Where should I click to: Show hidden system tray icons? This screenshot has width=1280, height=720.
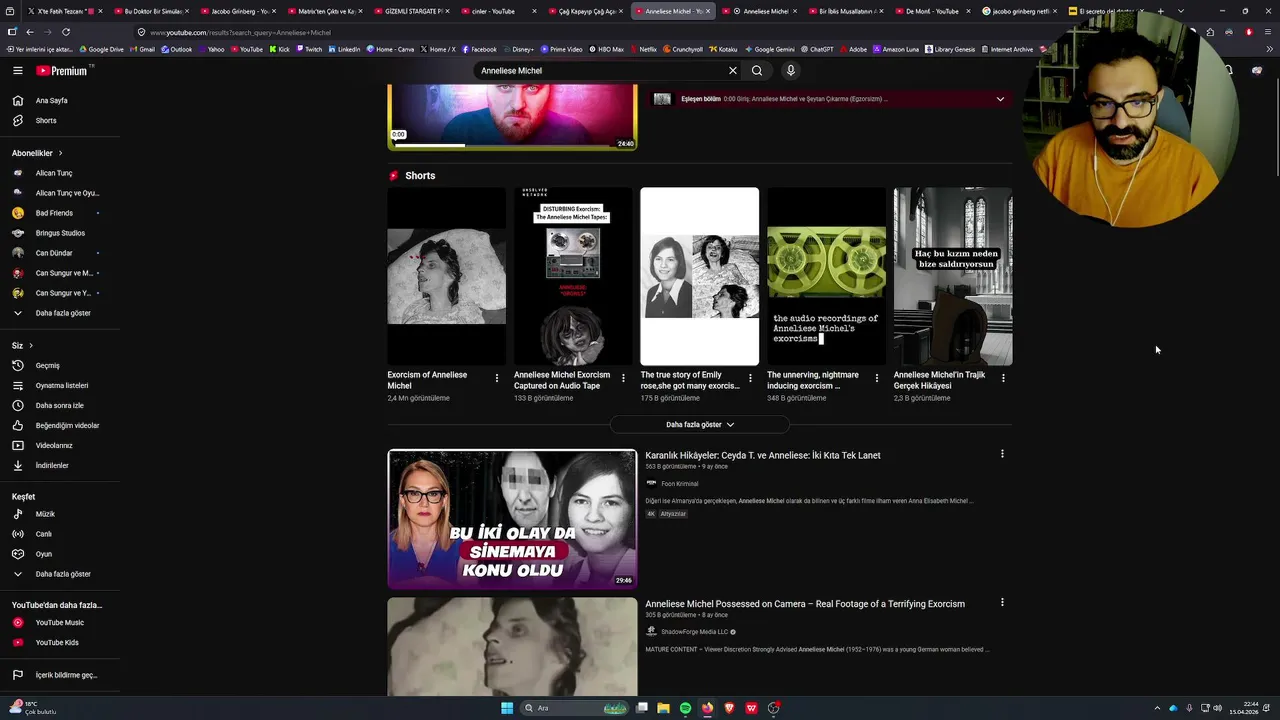1158,708
